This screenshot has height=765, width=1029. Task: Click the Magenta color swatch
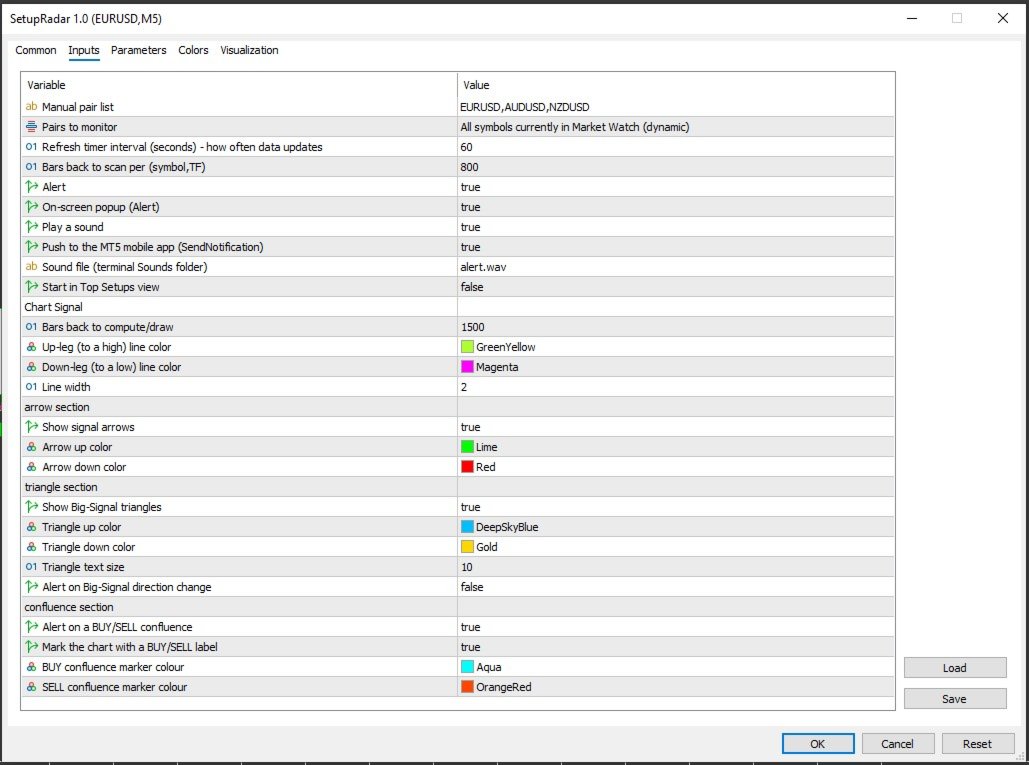(x=467, y=367)
